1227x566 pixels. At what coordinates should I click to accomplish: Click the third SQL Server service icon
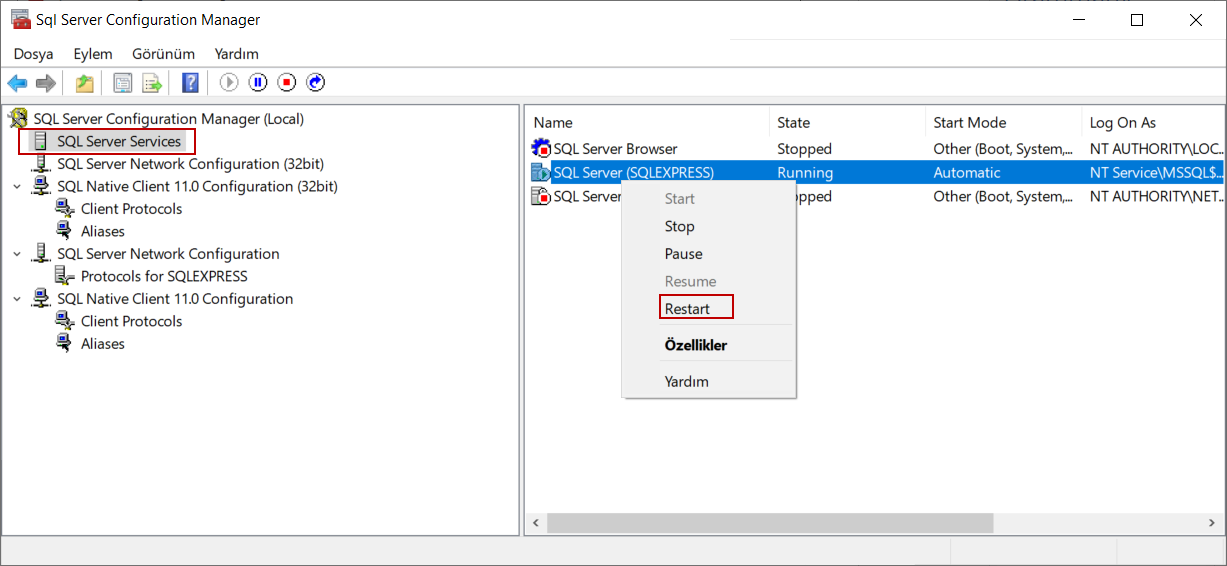click(x=541, y=196)
